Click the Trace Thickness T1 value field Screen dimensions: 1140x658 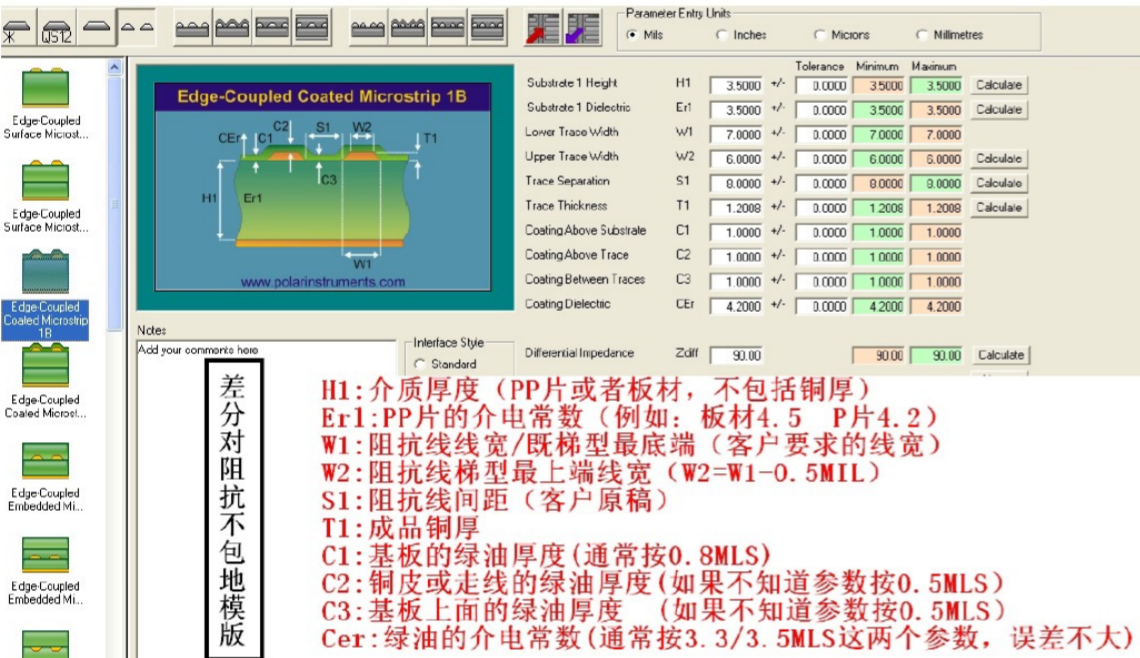736,208
